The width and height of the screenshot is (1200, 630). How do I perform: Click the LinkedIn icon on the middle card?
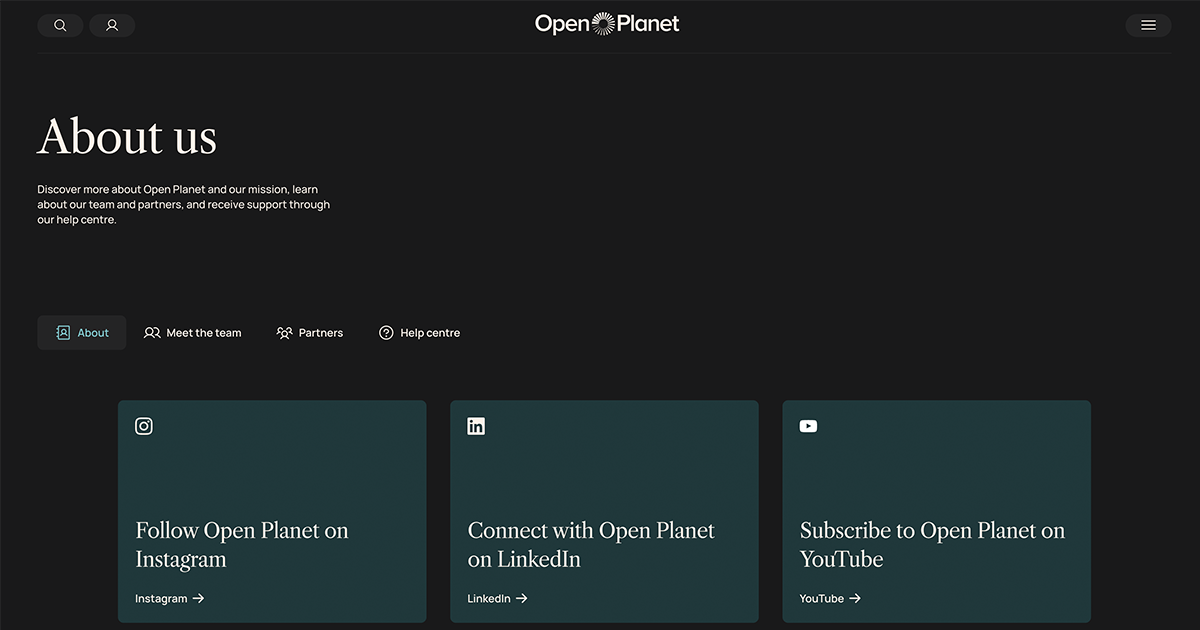point(476,425)
